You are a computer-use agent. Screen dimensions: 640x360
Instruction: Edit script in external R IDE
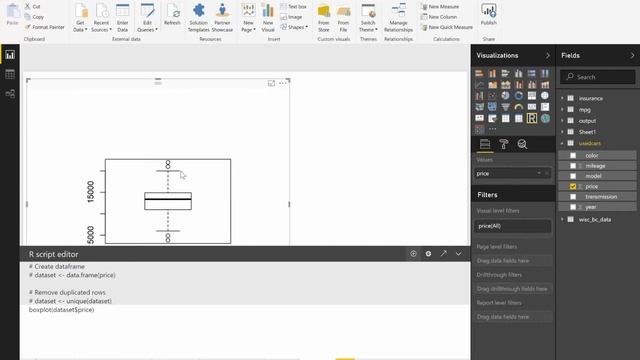[443, 254]
